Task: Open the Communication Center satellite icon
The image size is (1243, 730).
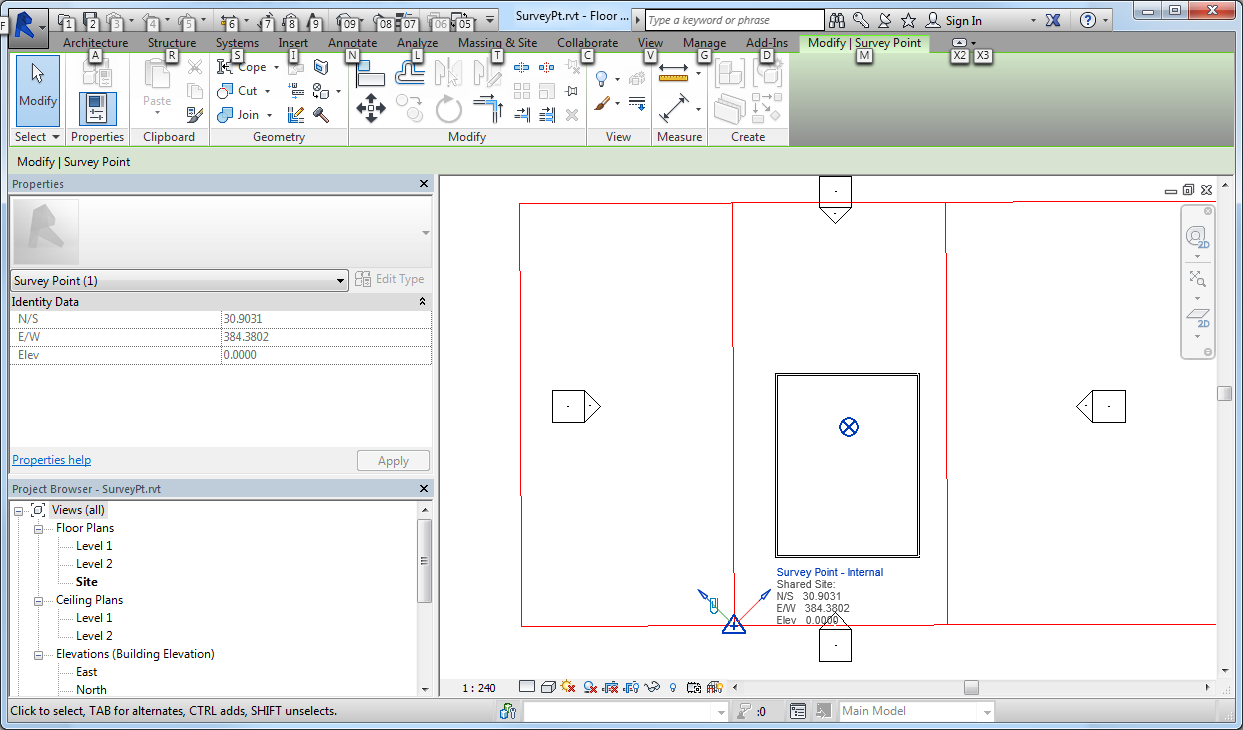Action: point(885,20)
